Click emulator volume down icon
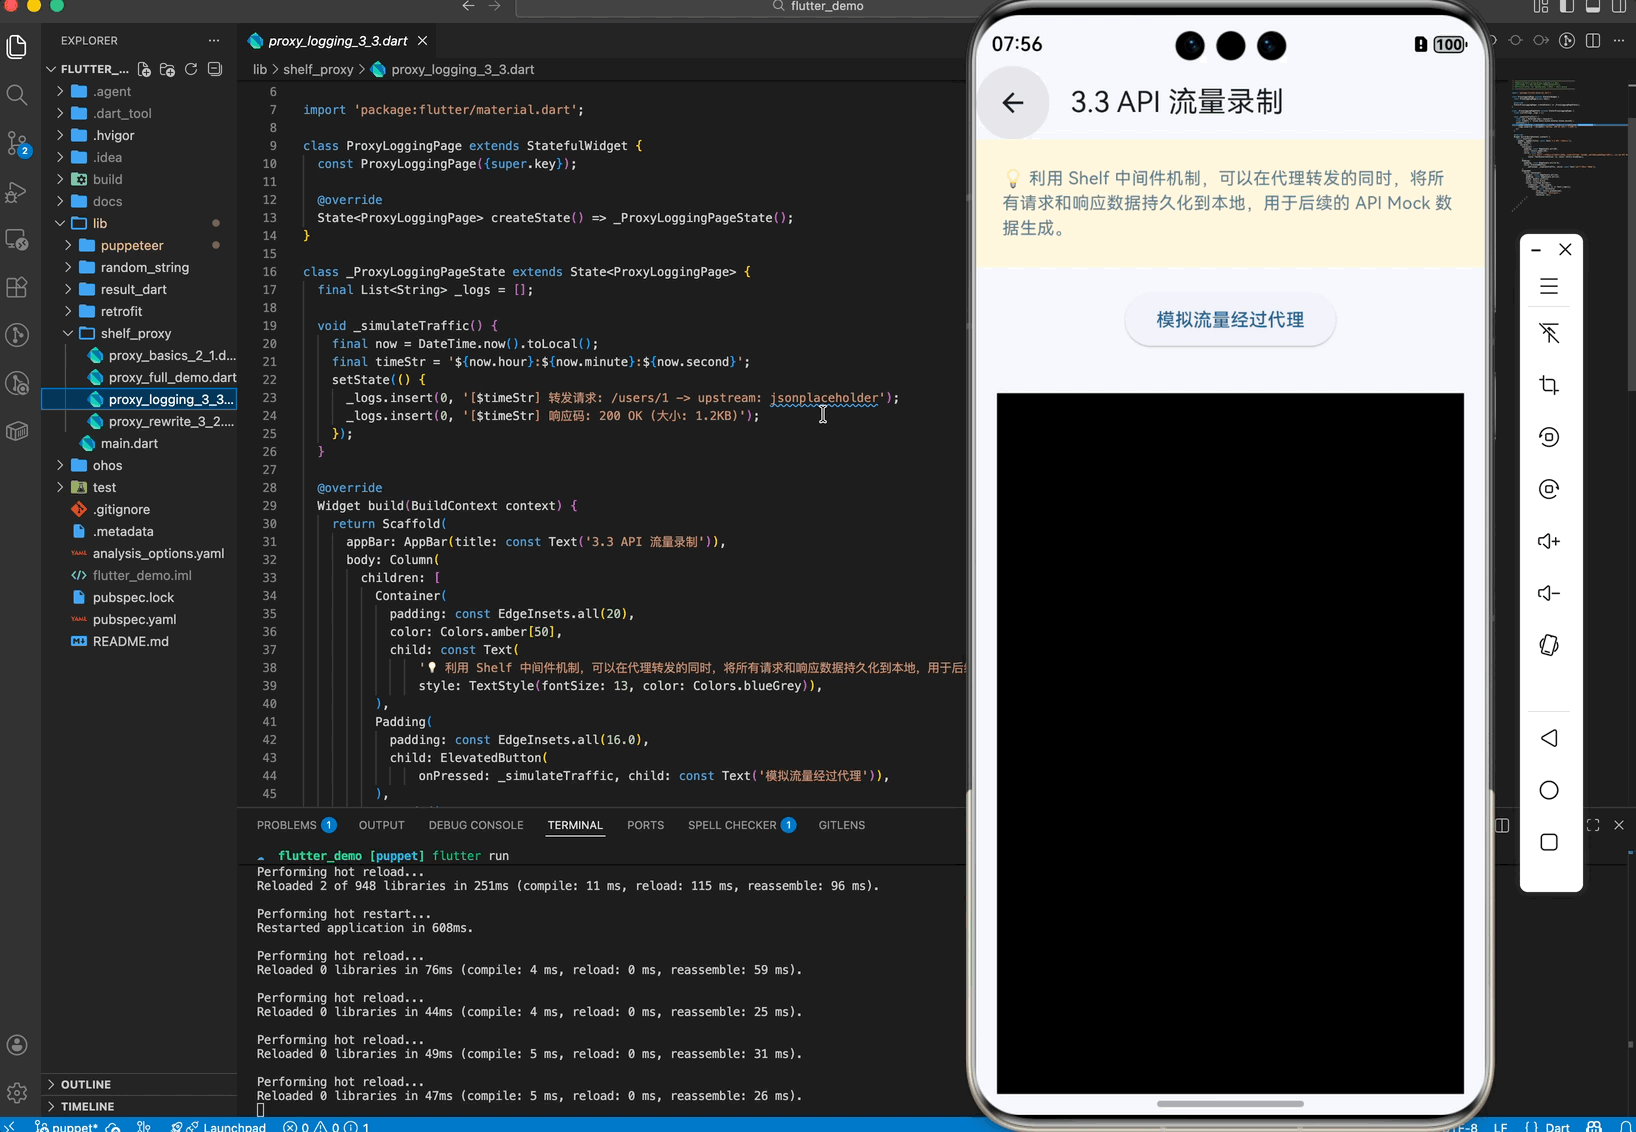The width and height of the screenshot is (1636, 1132). (1549, 593)
